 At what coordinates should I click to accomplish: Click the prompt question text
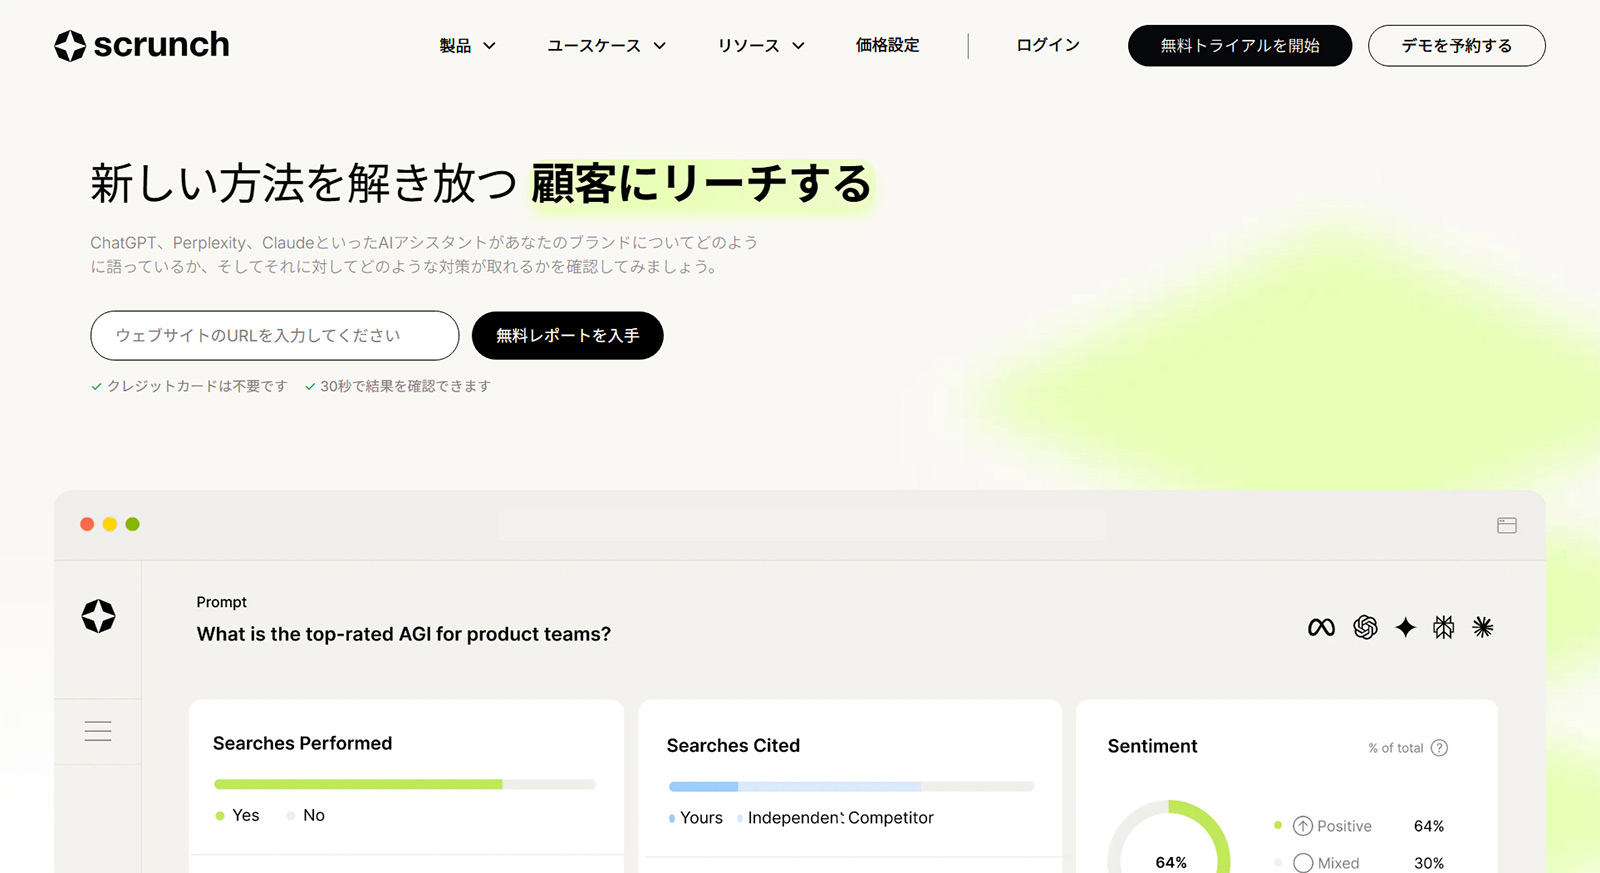pos(404,634)
